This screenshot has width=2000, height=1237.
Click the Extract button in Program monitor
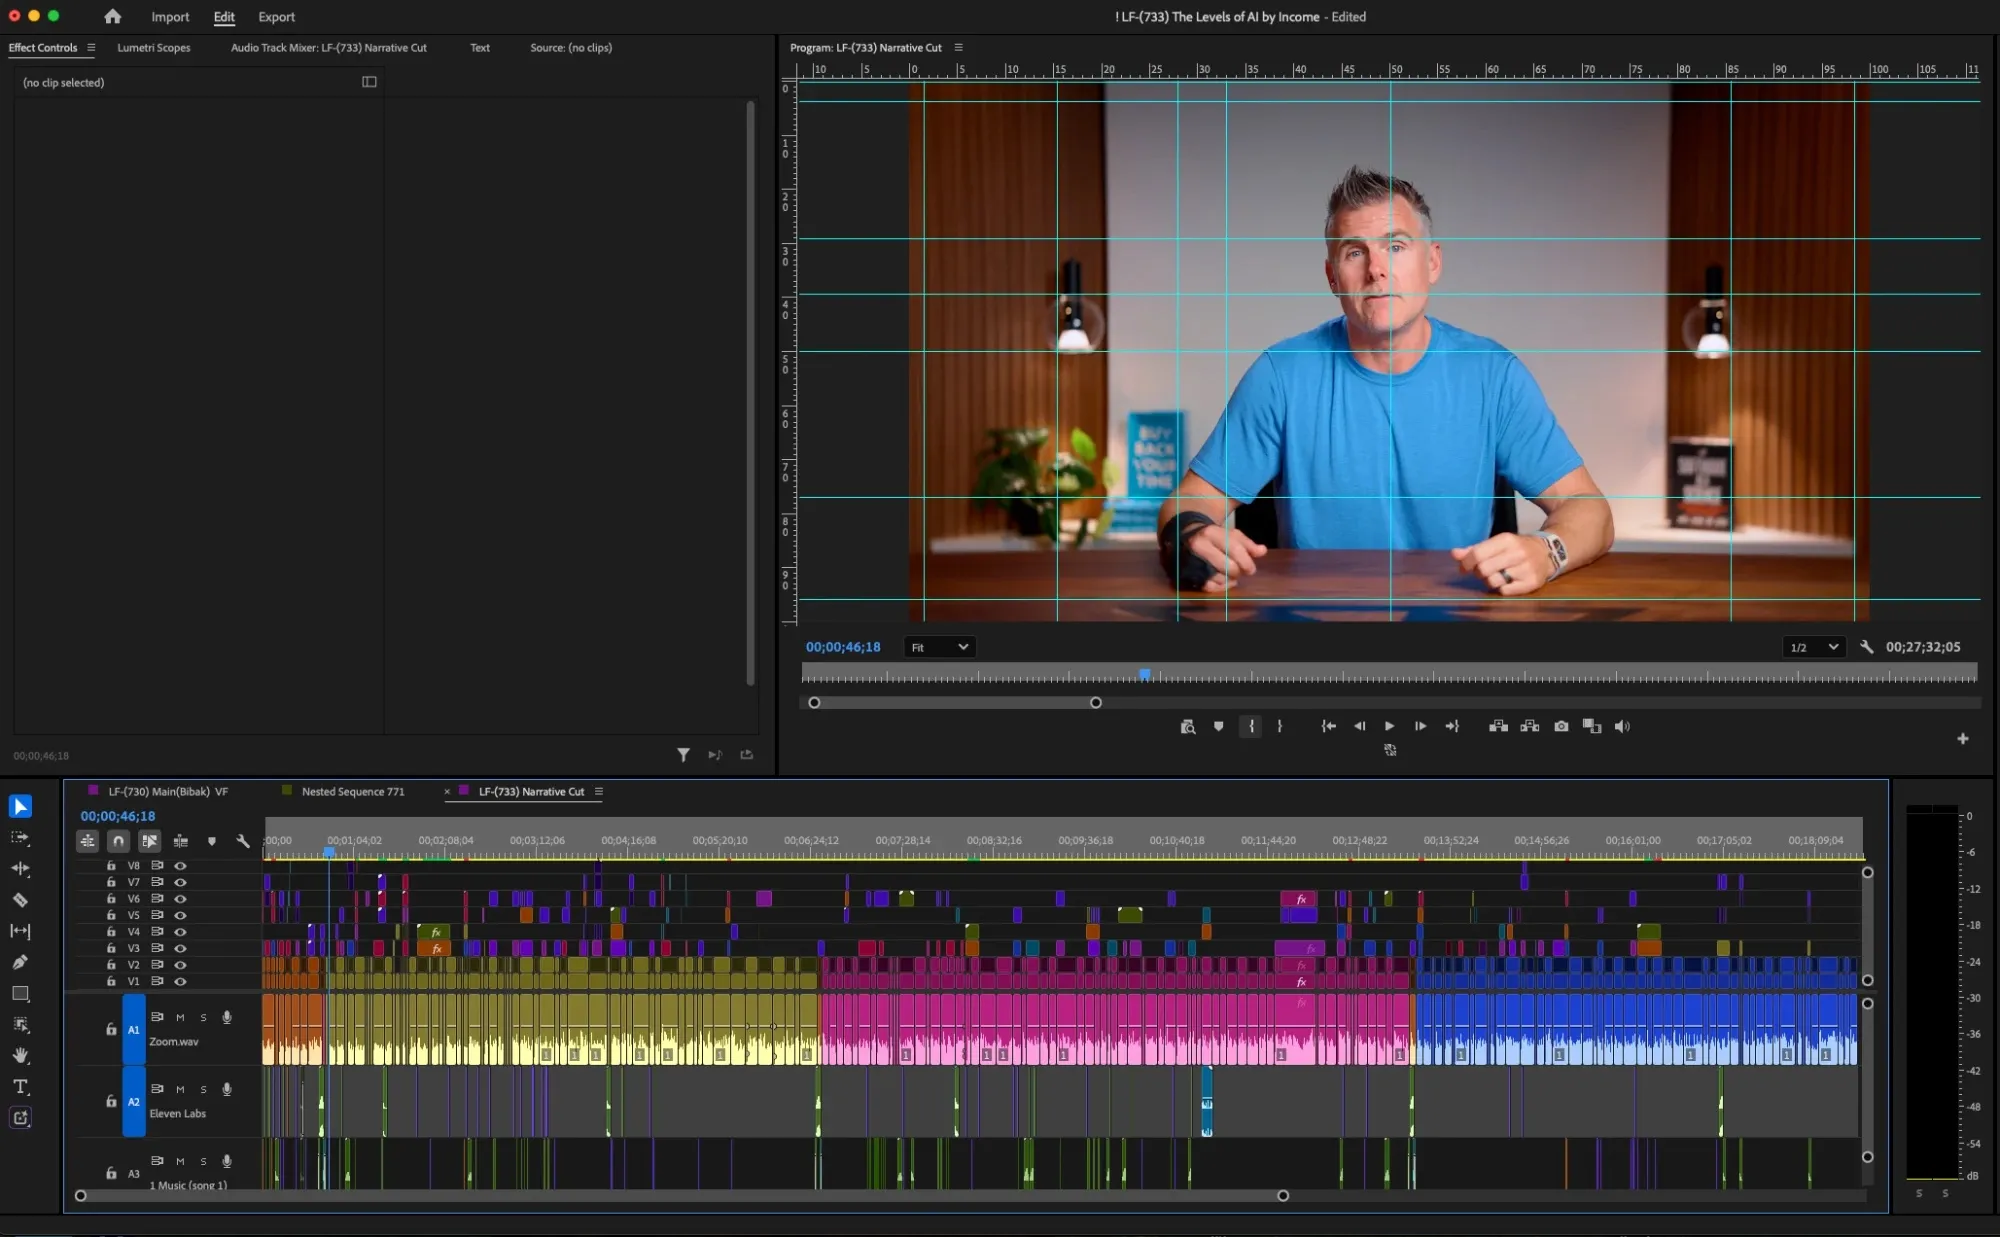[x=1530, y=727]
